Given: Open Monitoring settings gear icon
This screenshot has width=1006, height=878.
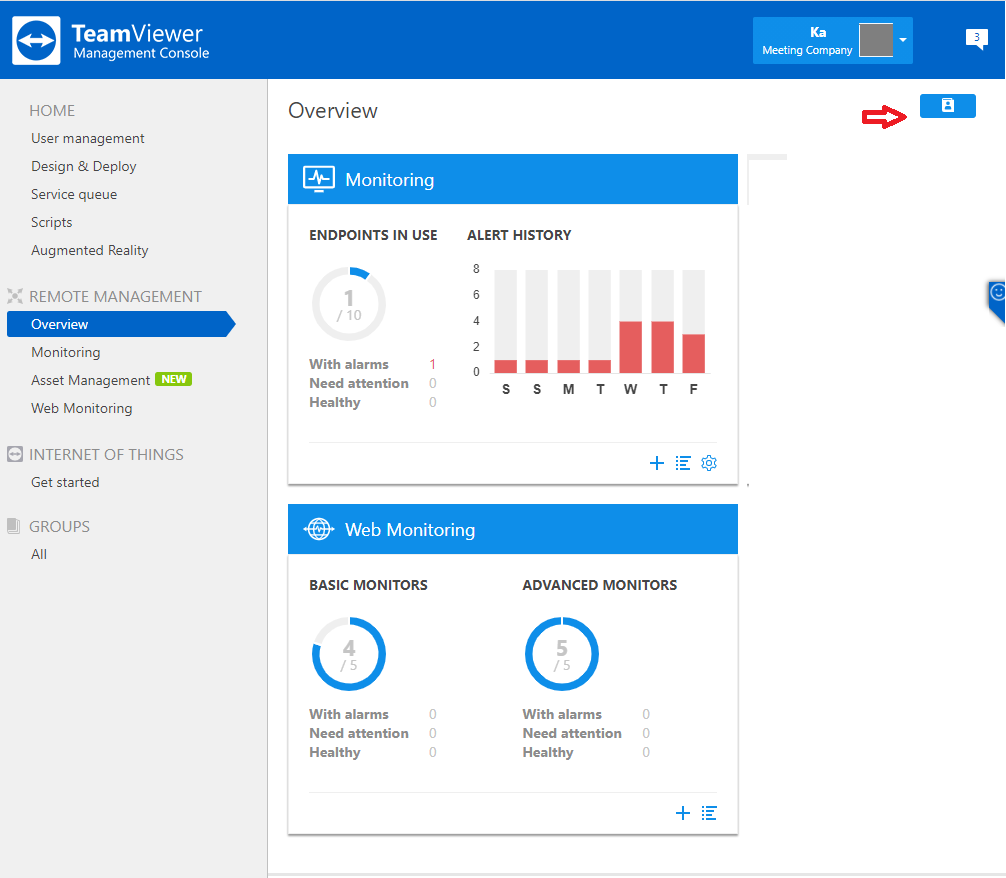Looking at the screenshot, I should [x=709, y=463].
